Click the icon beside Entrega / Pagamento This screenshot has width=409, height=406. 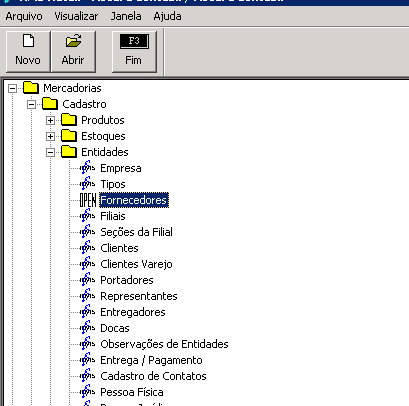87,359
